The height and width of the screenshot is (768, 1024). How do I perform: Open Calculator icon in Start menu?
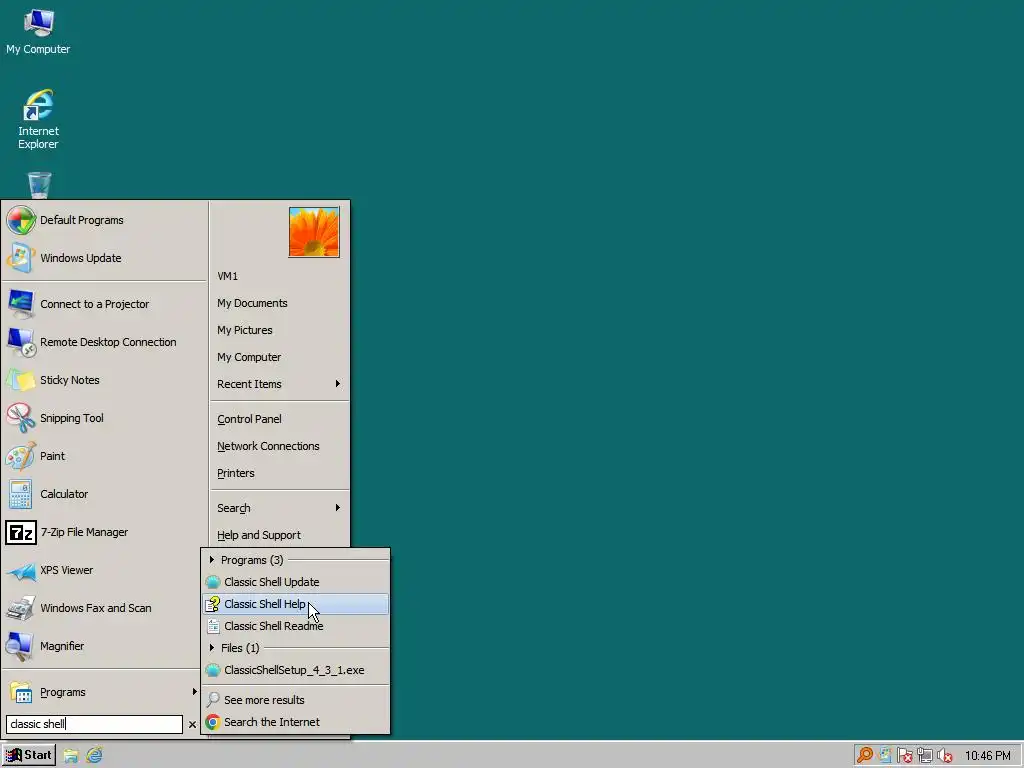point(21,494)
